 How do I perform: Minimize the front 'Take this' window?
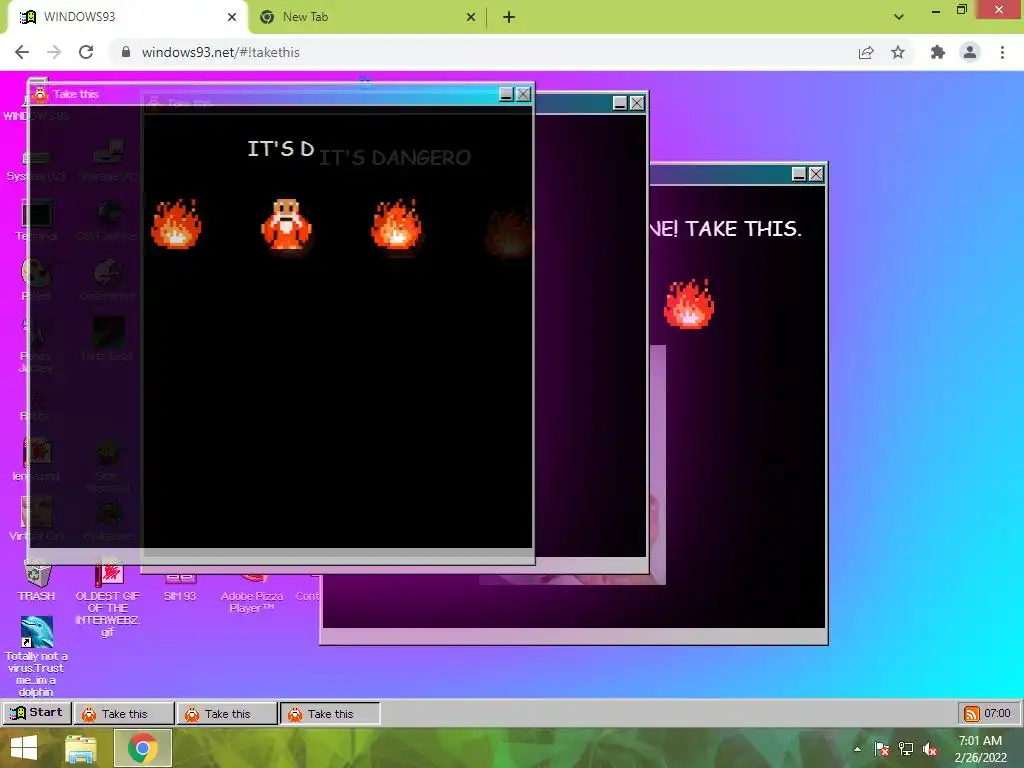click(506, 95)
